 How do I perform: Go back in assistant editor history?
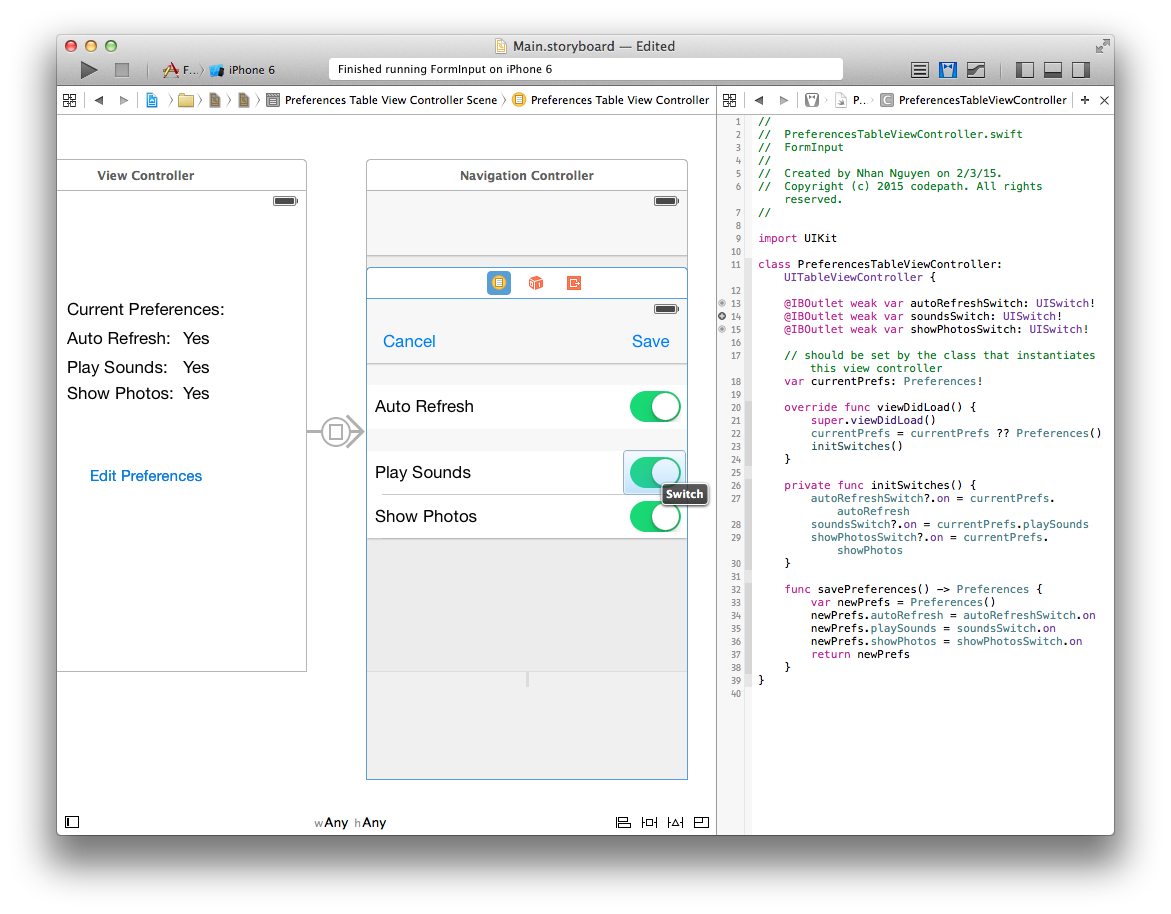coord(759,100)
